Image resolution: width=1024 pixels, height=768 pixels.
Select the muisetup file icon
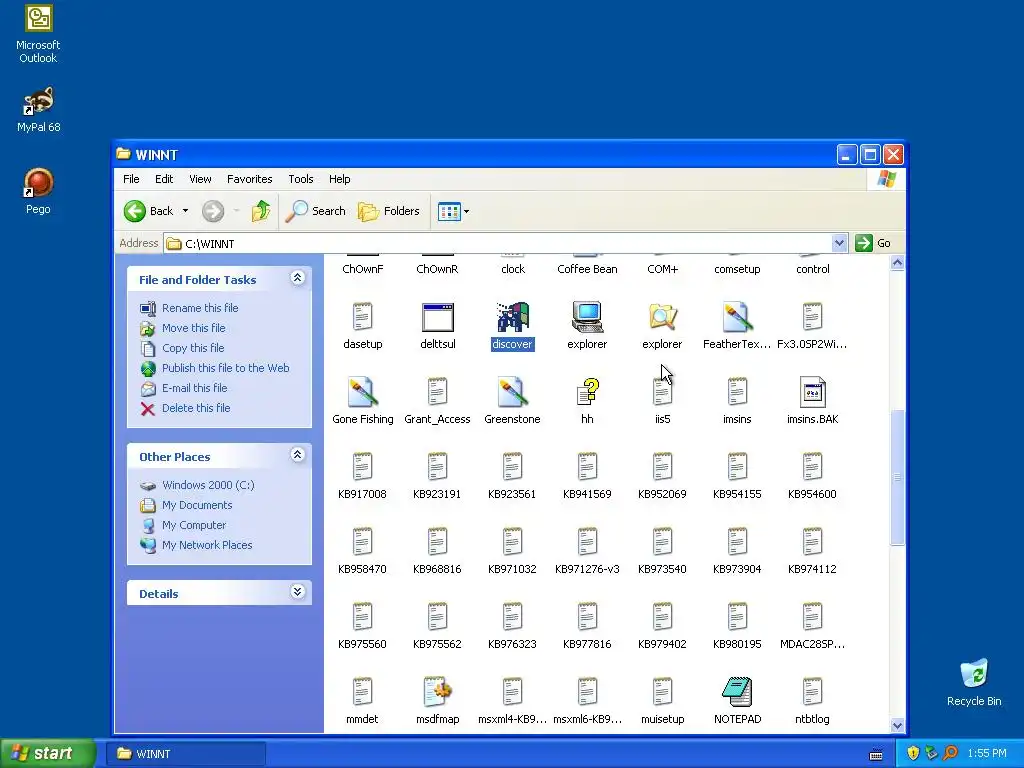pos(662,692)
